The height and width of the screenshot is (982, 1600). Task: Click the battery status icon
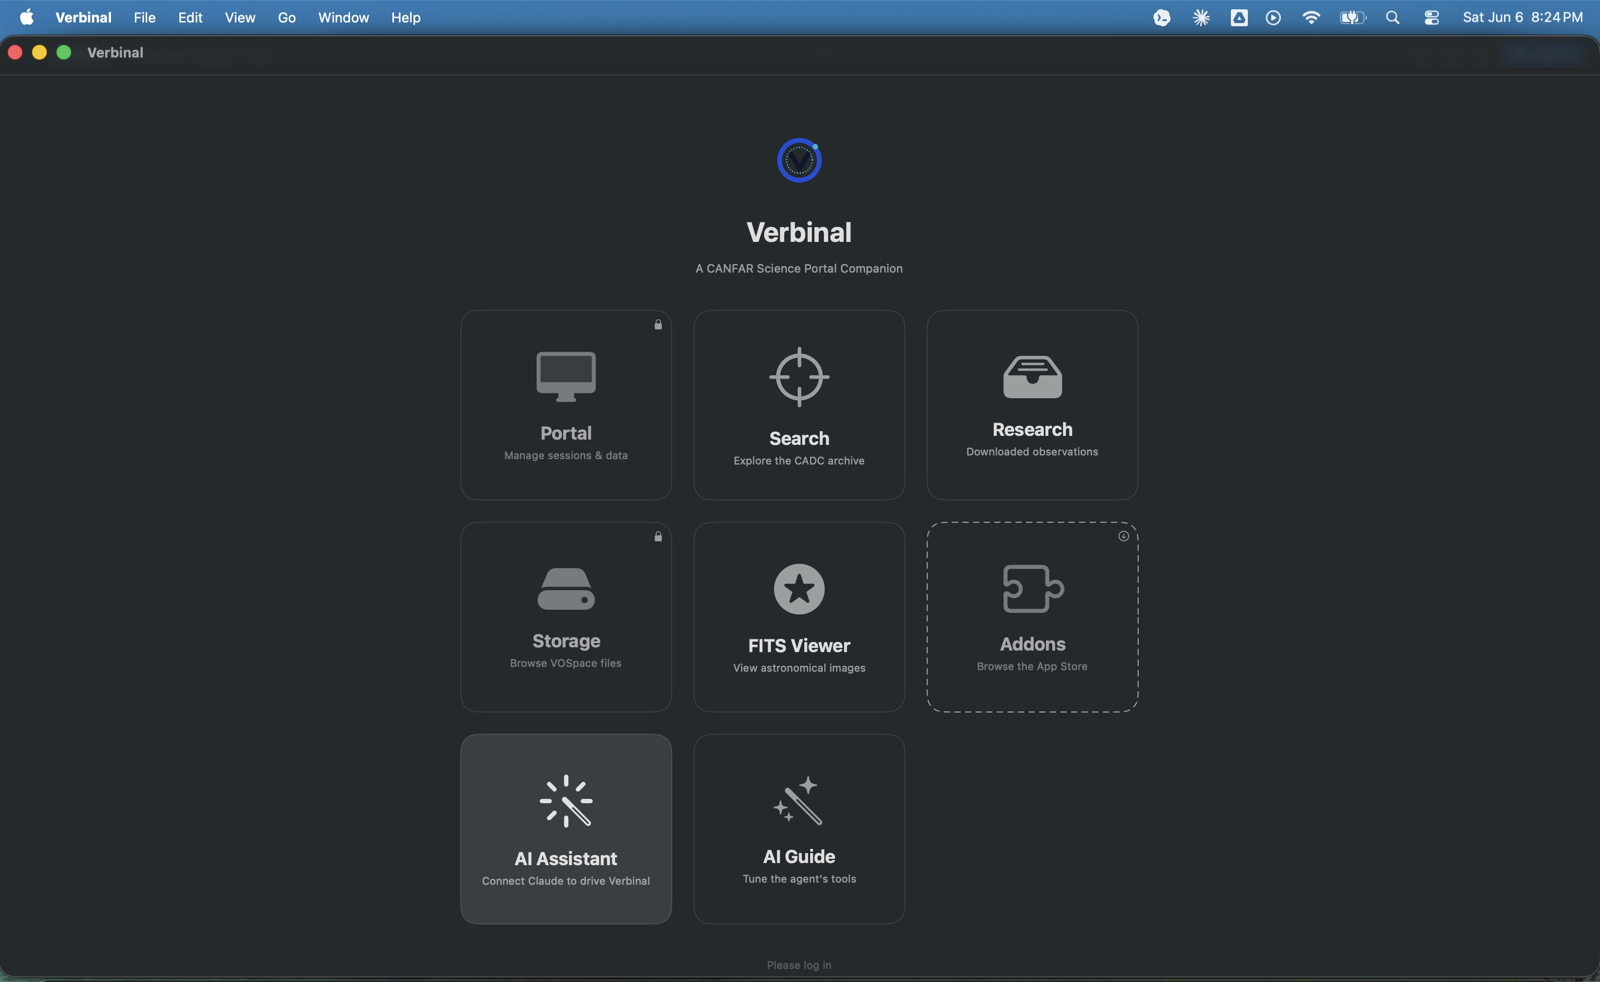click(1353, 17)
